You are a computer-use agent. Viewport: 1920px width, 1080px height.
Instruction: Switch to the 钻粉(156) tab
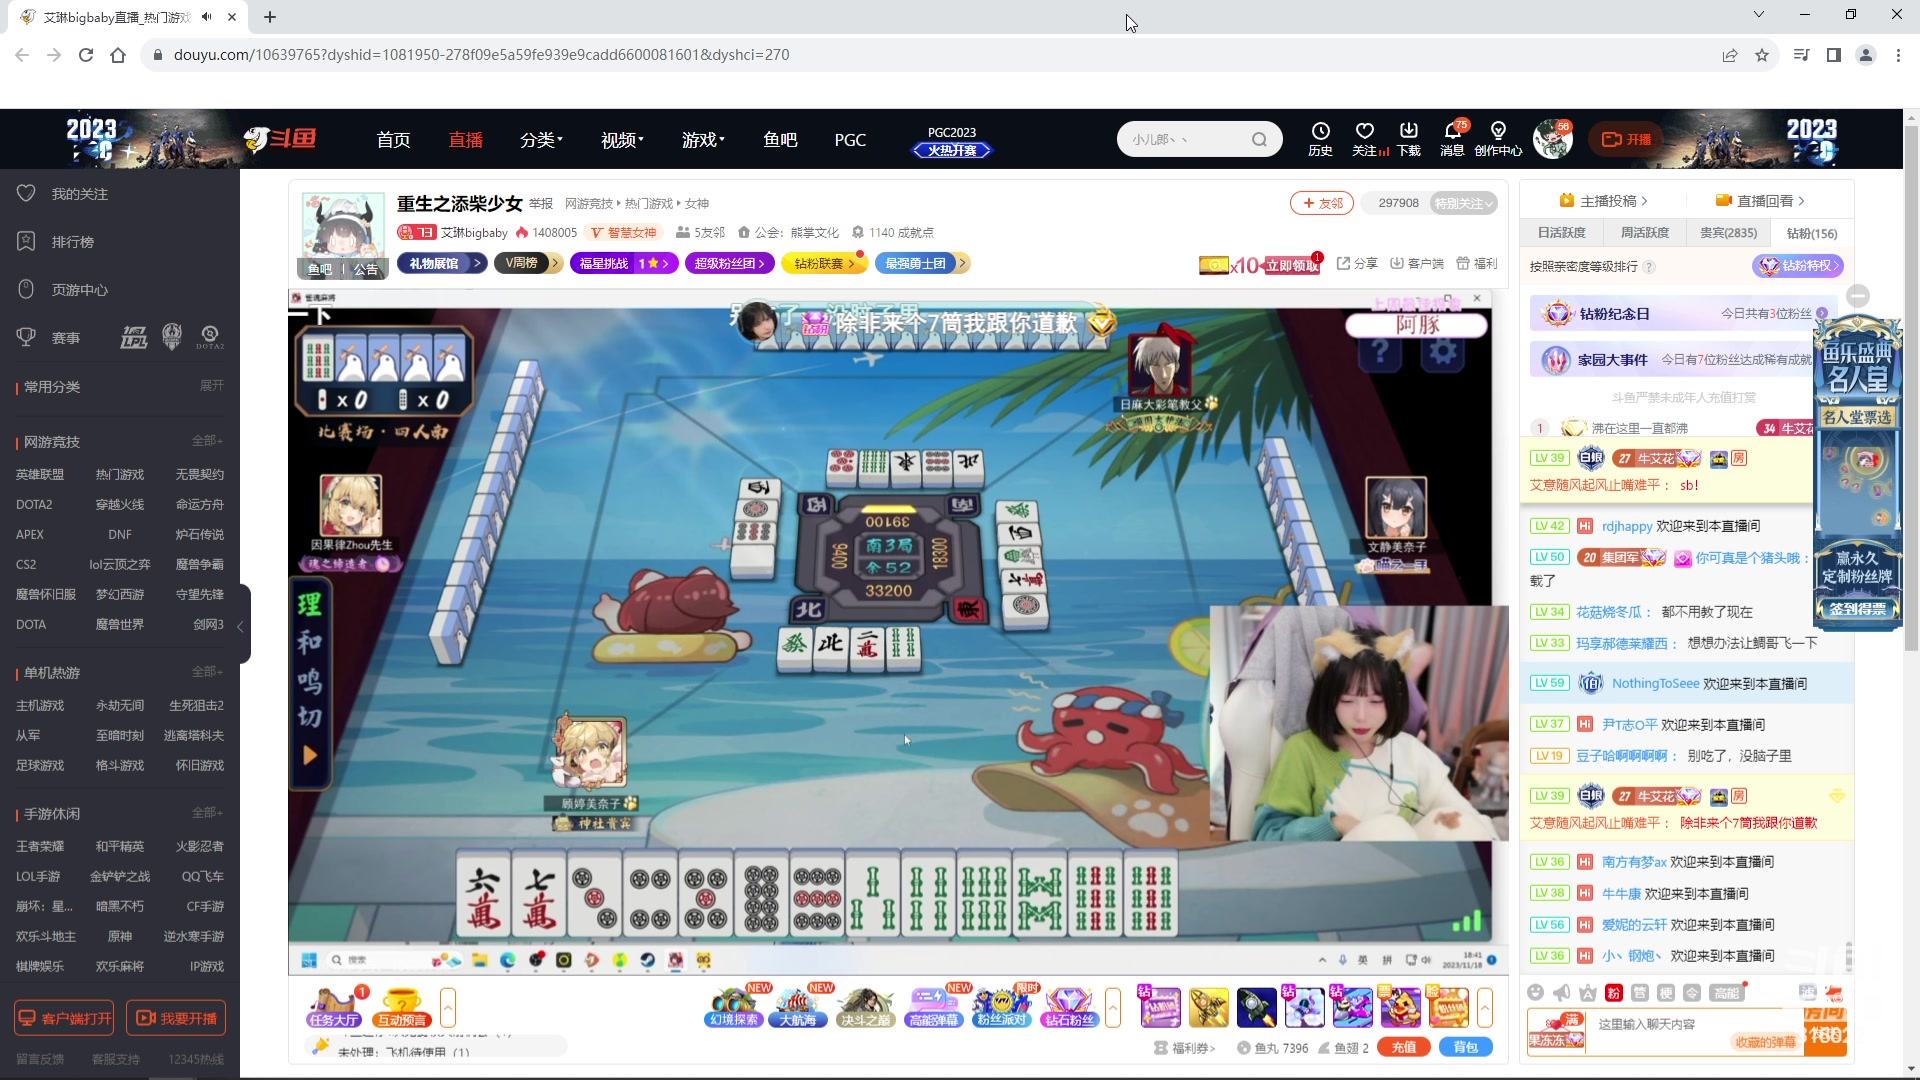coord(1811,233)
